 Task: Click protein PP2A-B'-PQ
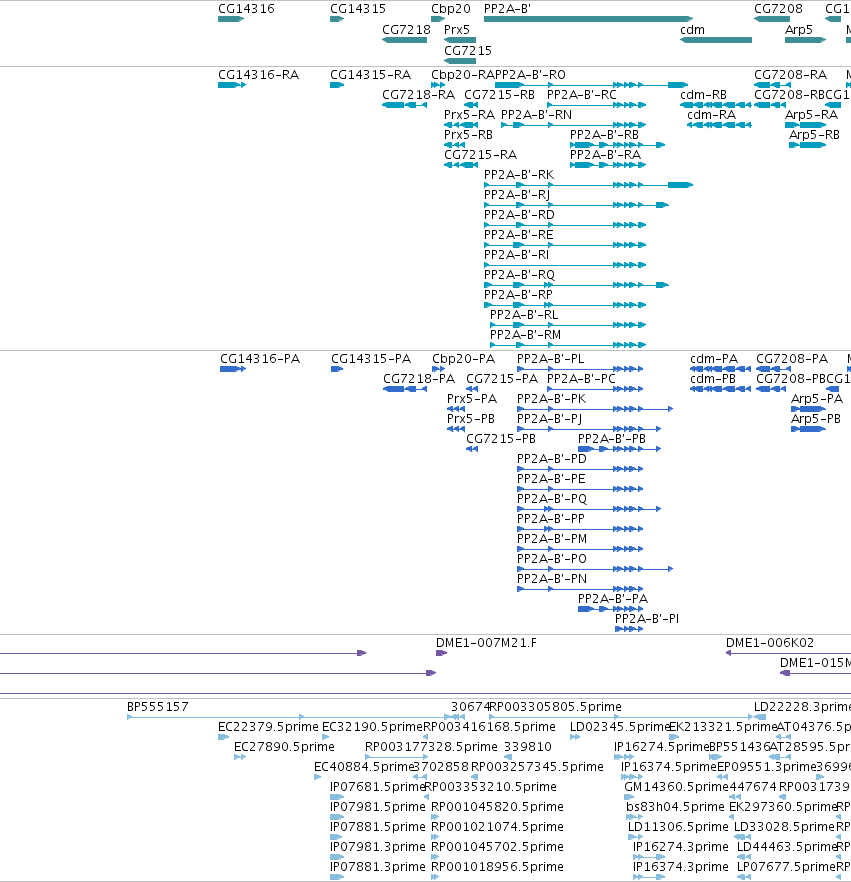[552, 499]
